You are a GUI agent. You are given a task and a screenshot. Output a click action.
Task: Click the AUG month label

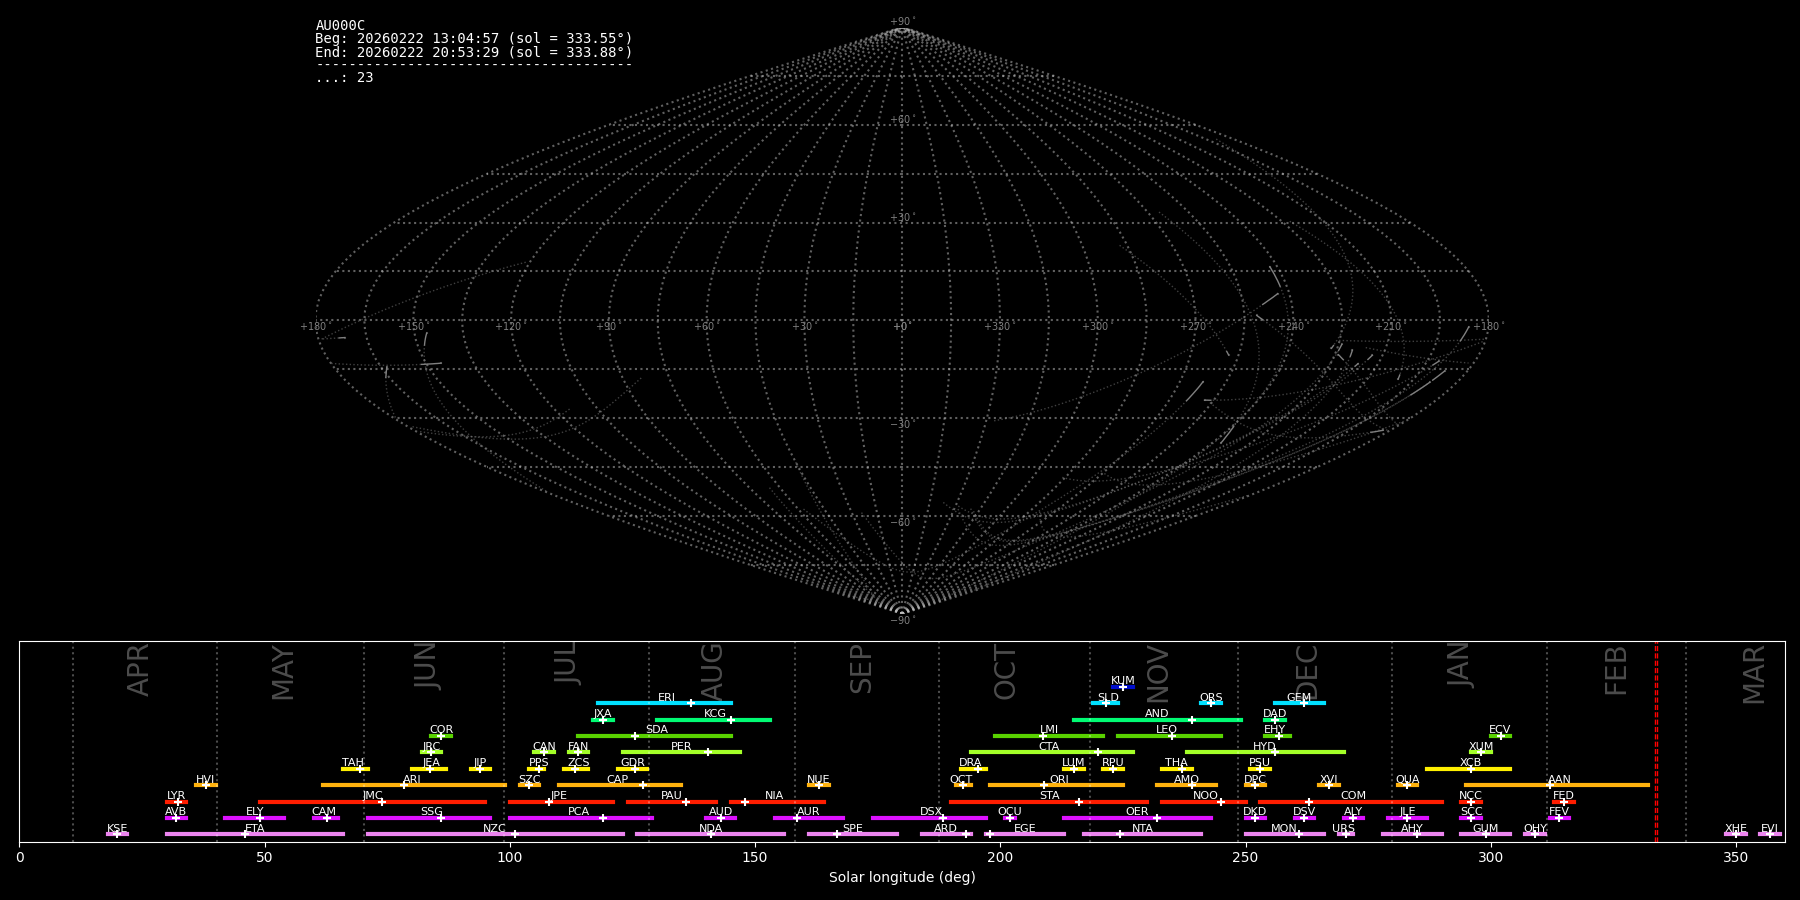point(711,671)
